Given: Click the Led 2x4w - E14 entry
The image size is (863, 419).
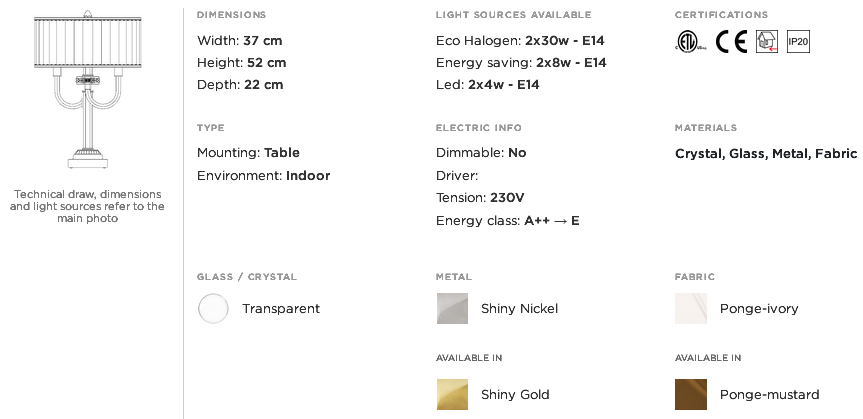Looking at the screenshot, I should pyautogui.click(x=488, y=85).
